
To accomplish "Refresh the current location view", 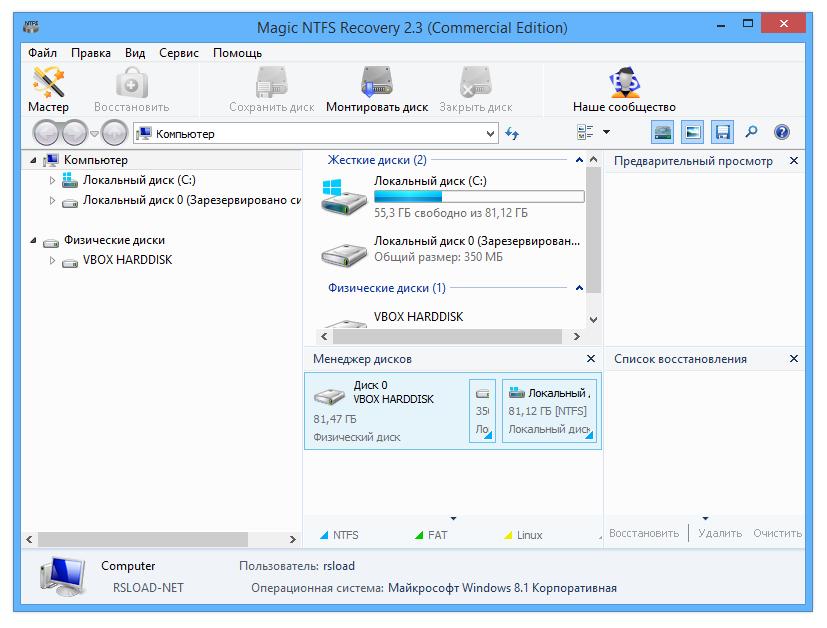I will click(512, 133).
